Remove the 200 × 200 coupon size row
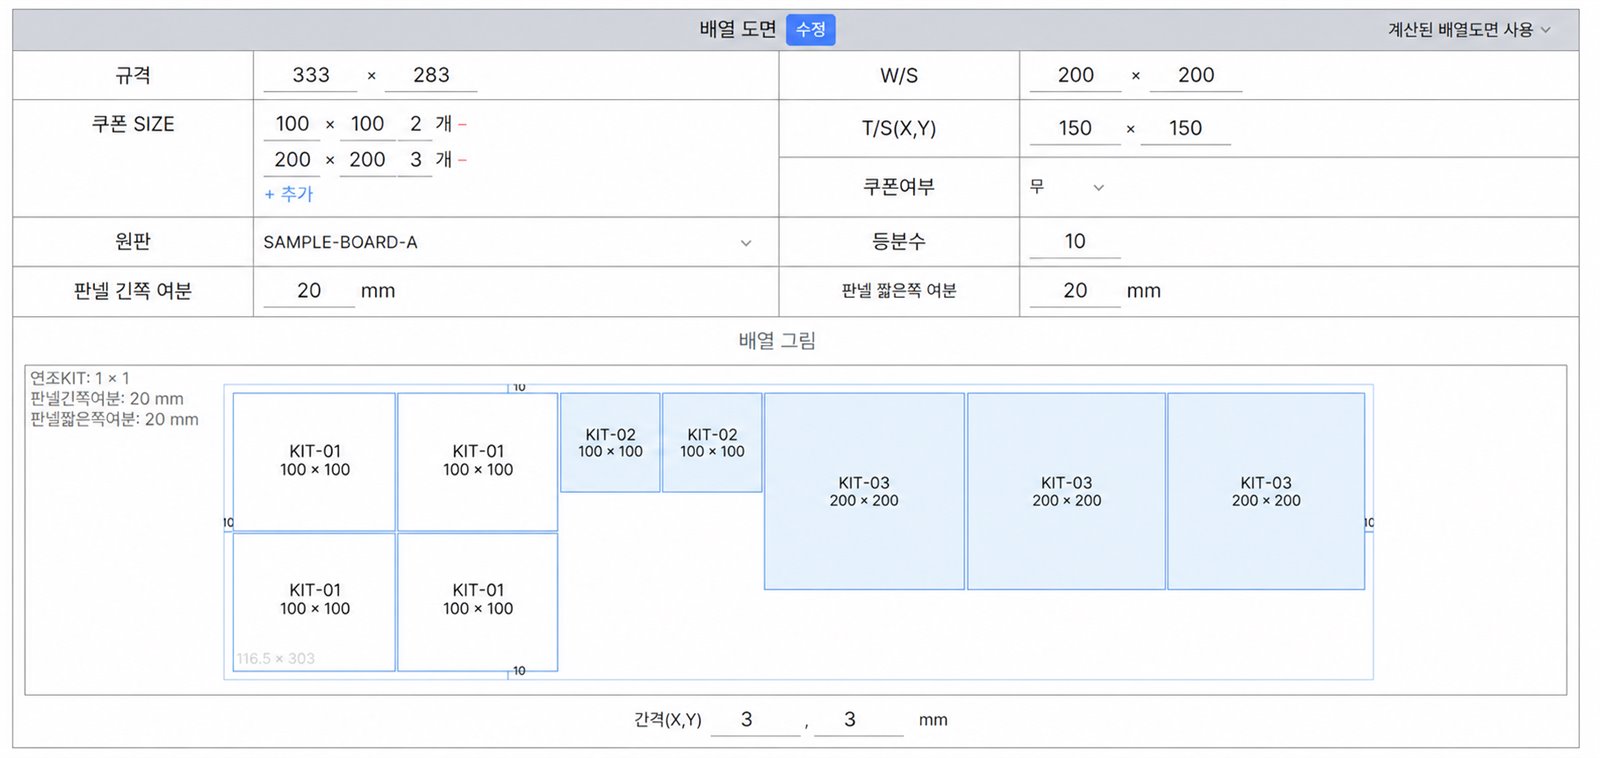Viewport: 1600px width, 758px height. click(x=462, y=160)
